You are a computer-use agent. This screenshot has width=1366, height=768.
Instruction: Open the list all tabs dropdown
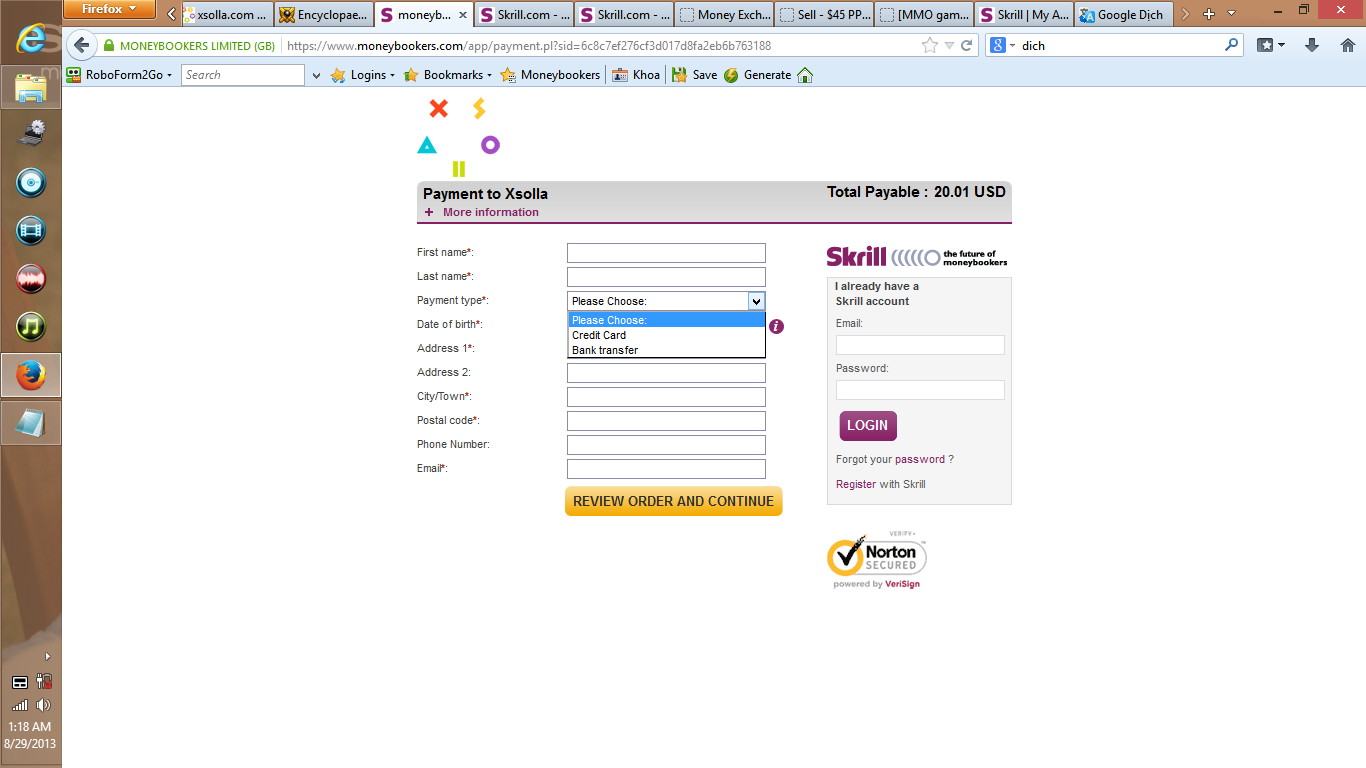click(1231, 14)
